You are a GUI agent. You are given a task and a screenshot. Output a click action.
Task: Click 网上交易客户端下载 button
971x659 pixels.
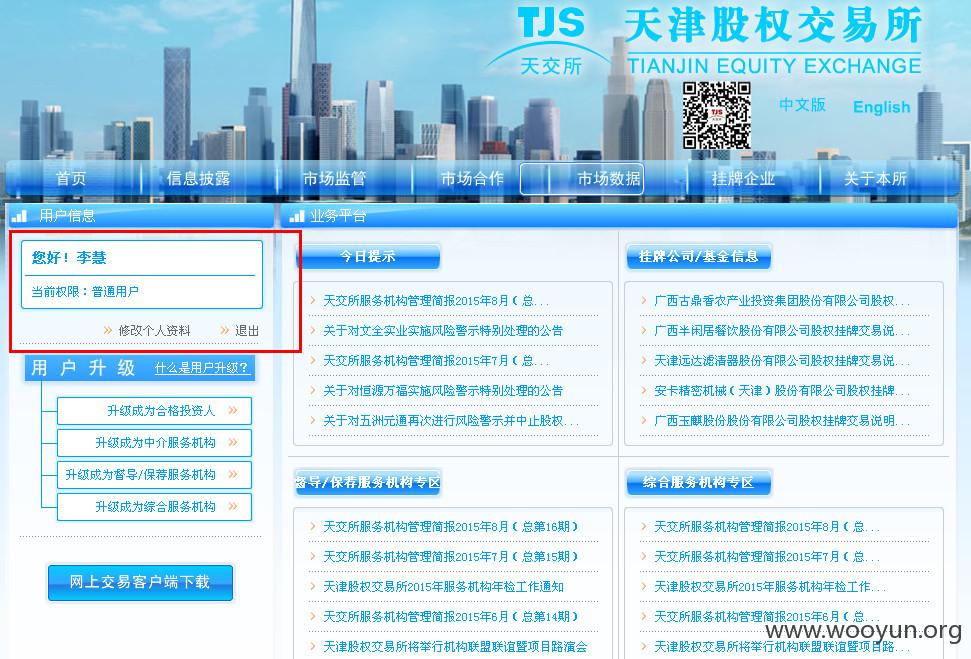click(x=141, y=582)
